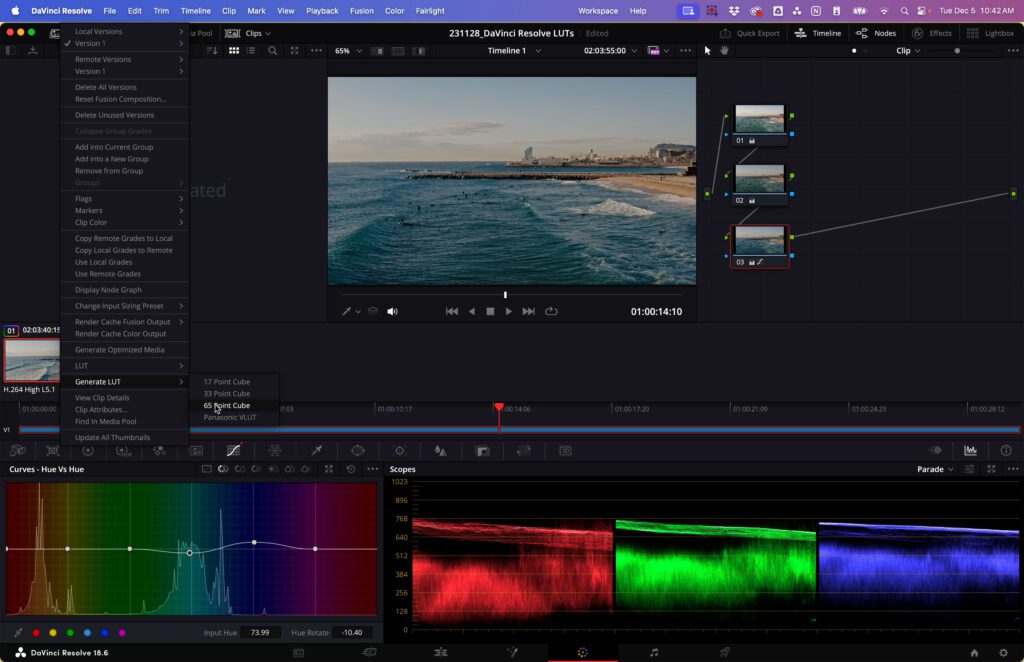
Task: Toggle Nodes panel visibility
Action: click(876, 33)
